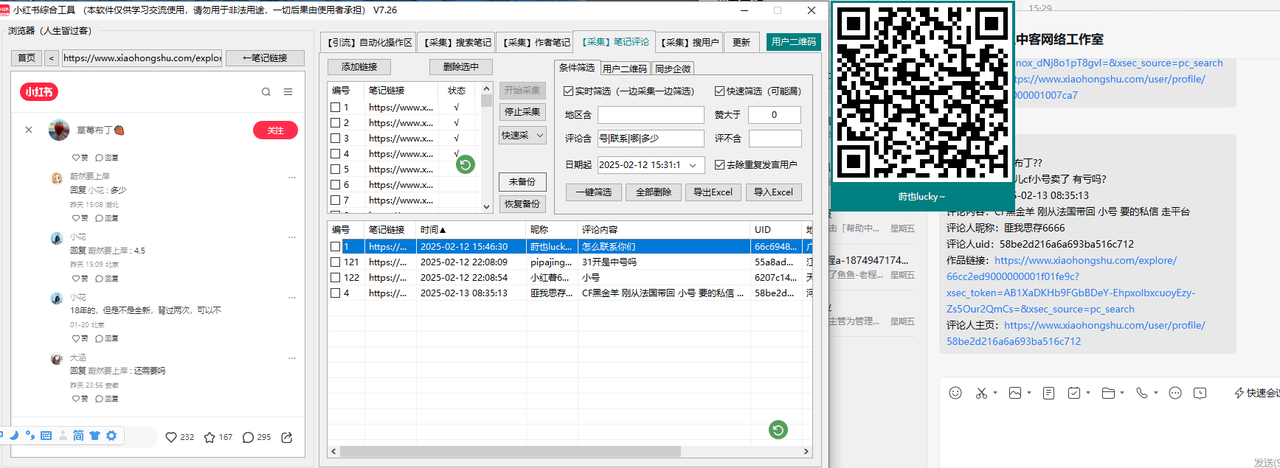Click the image icon in chat toolbar

click(x=1015, y=393)
